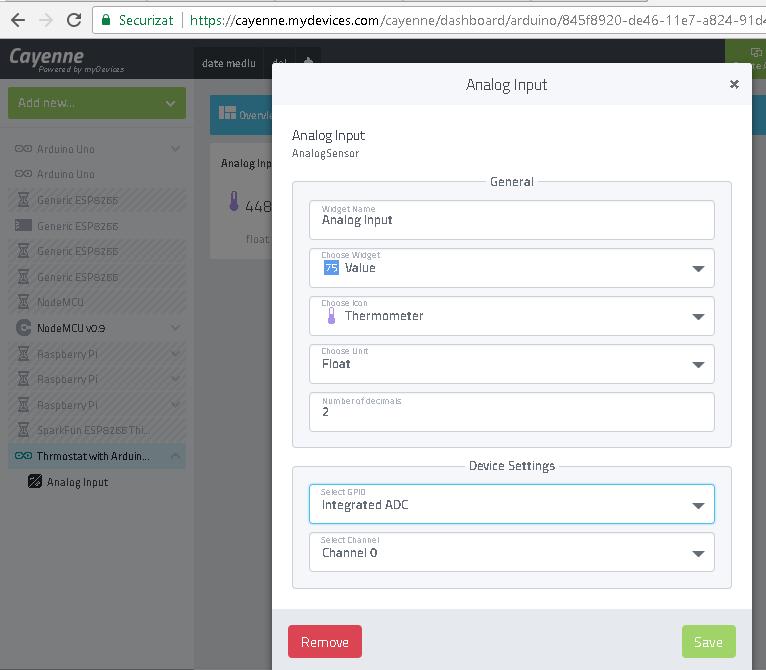Close the Analog Input dialog
766x670 pixels.
(734, 84)
